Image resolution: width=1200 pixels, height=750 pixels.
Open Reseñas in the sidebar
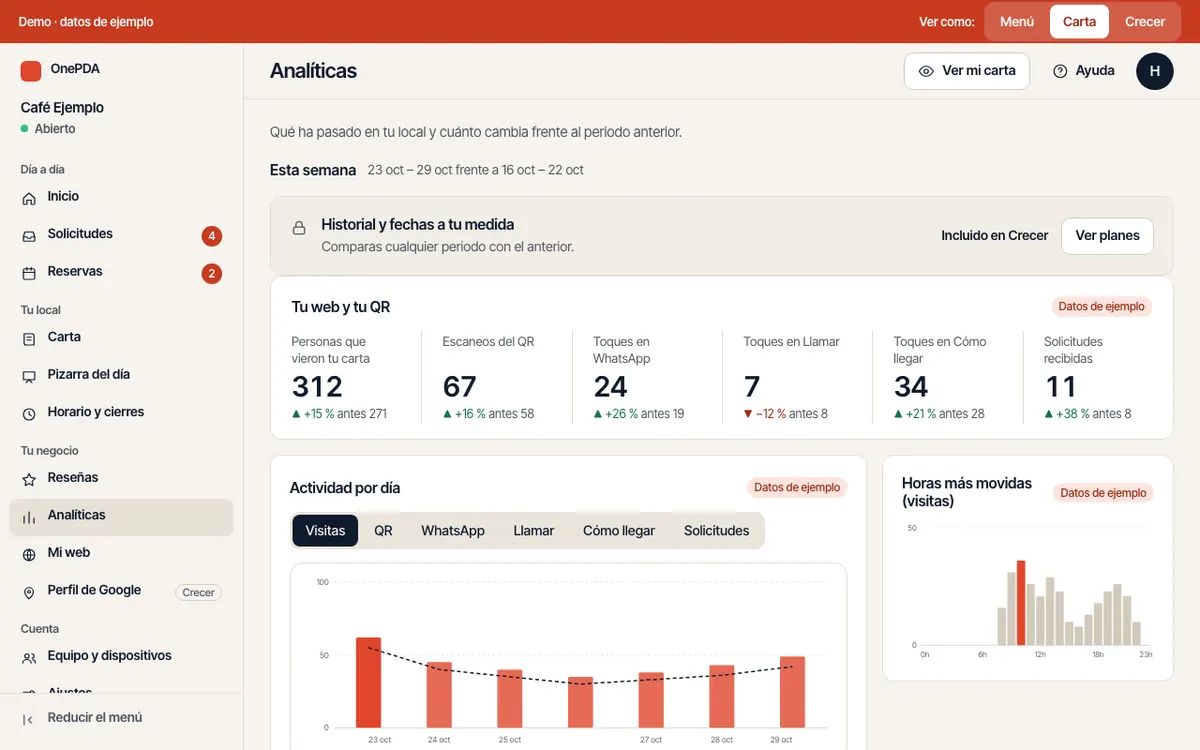click(121, 478)
